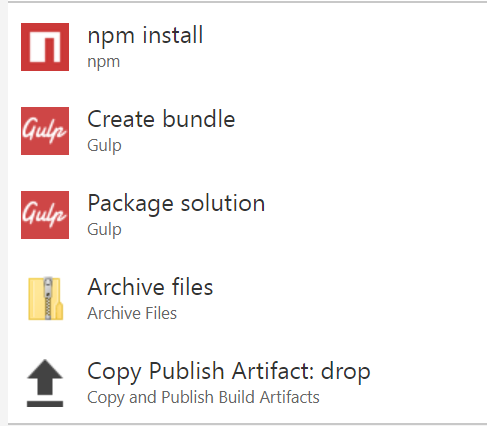Click the red npm icon
487x426 pixels.
pyautogui.click(x=45, y=47)
